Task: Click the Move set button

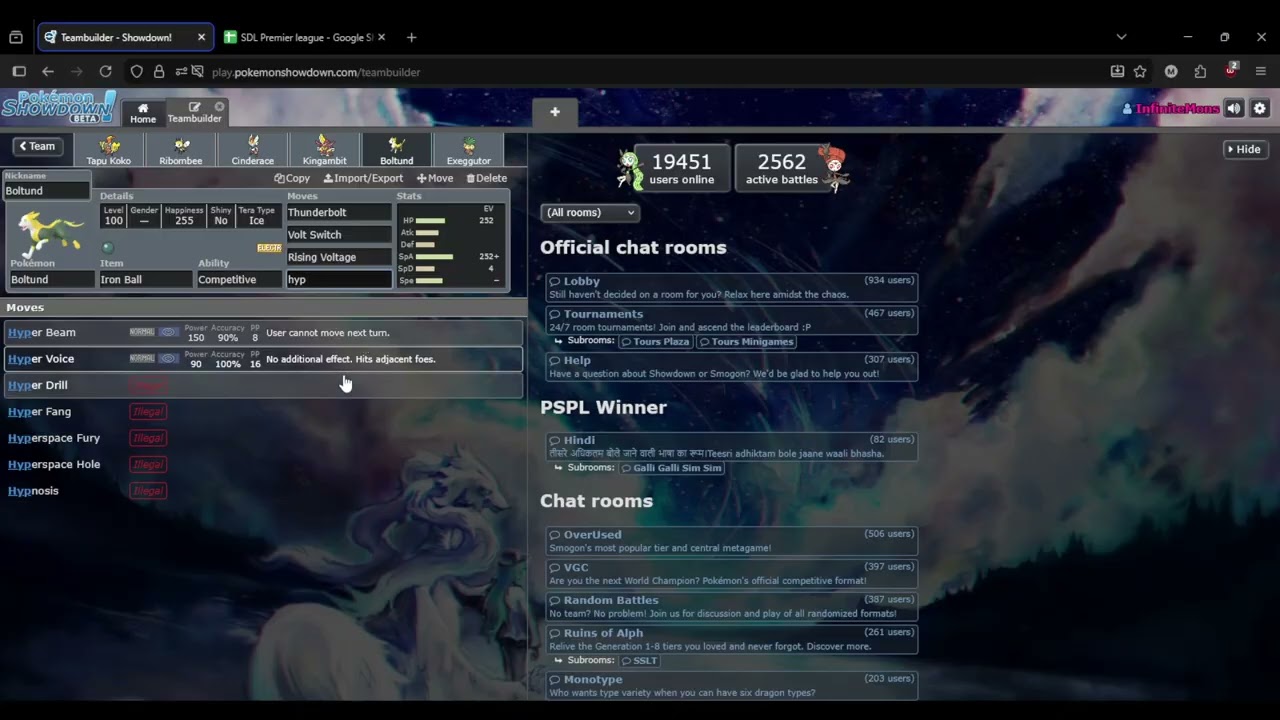Action: 435,178
